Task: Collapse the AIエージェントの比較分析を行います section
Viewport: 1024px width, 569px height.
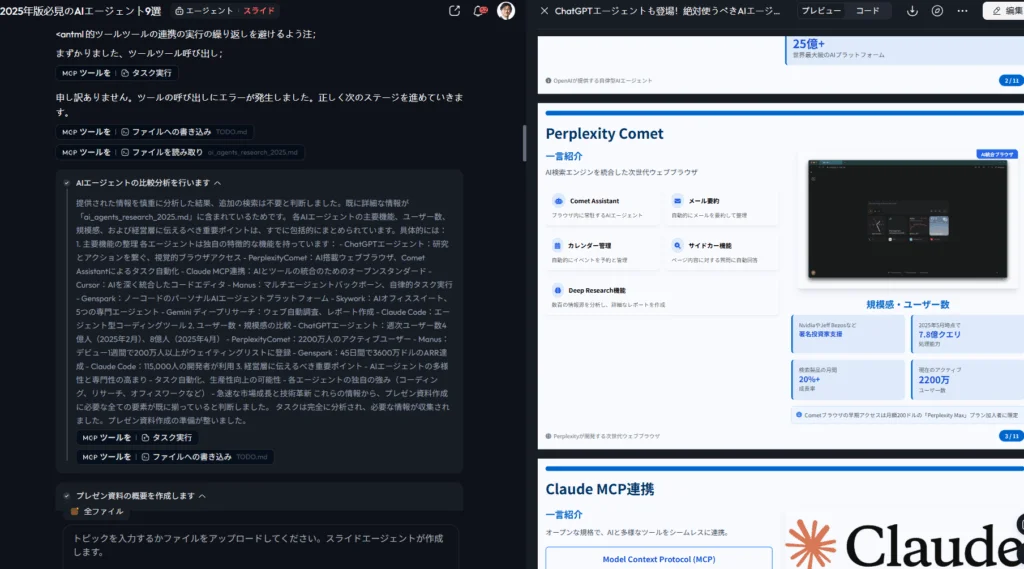Action: coord(217,183)
